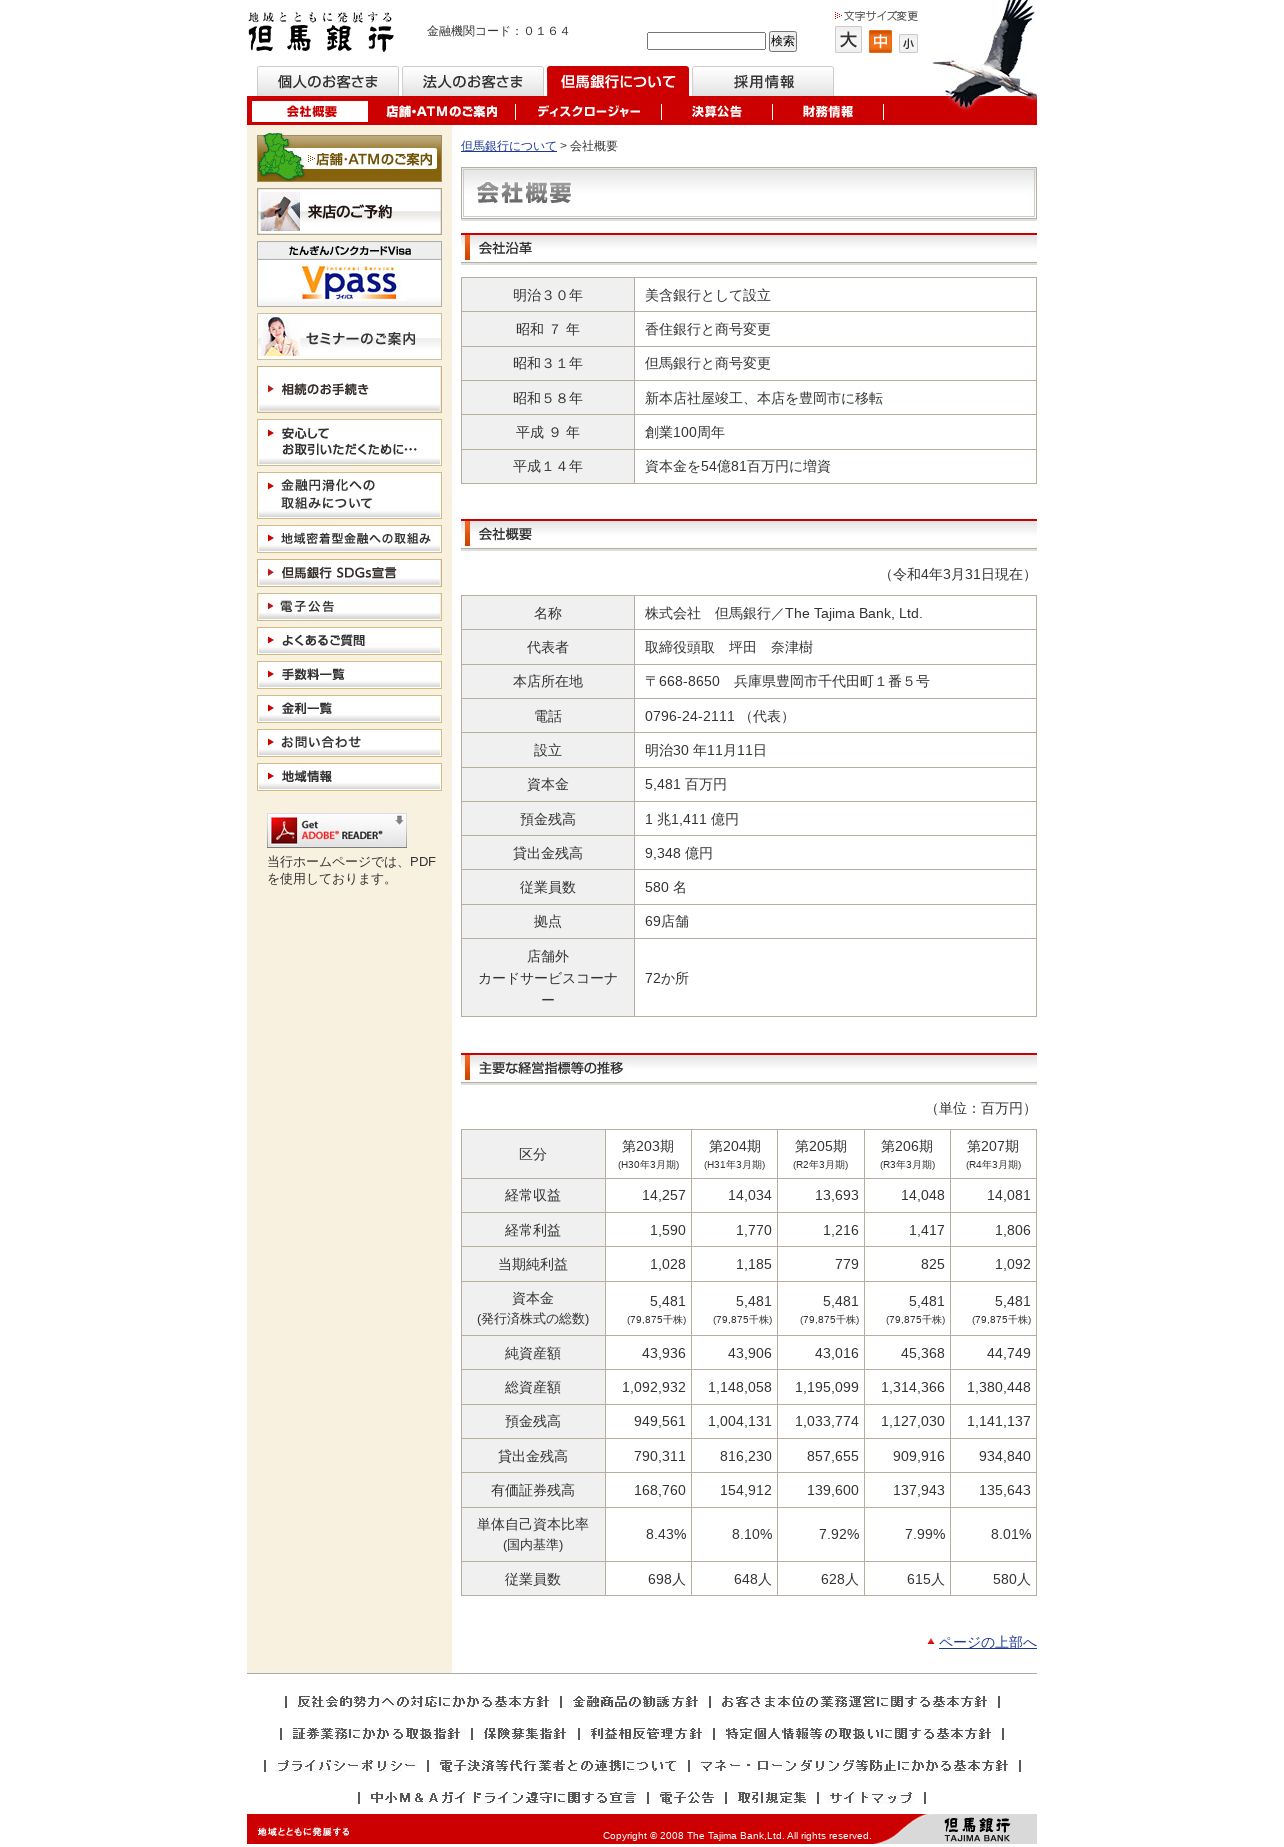Open 反社会的勢力への対応にかかる基本方針 footer link
The width and height of the screenshot is (1284, 1847).
coord(423,1702)
